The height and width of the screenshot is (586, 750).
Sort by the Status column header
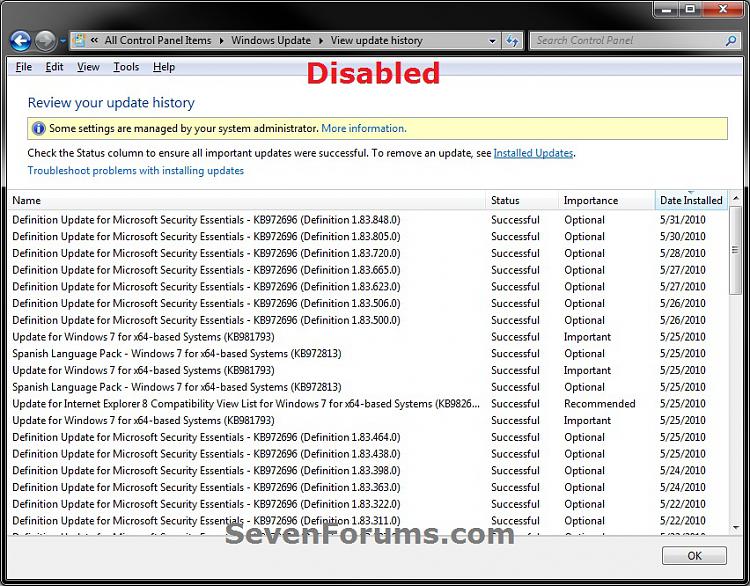click(x=522, y=200)
